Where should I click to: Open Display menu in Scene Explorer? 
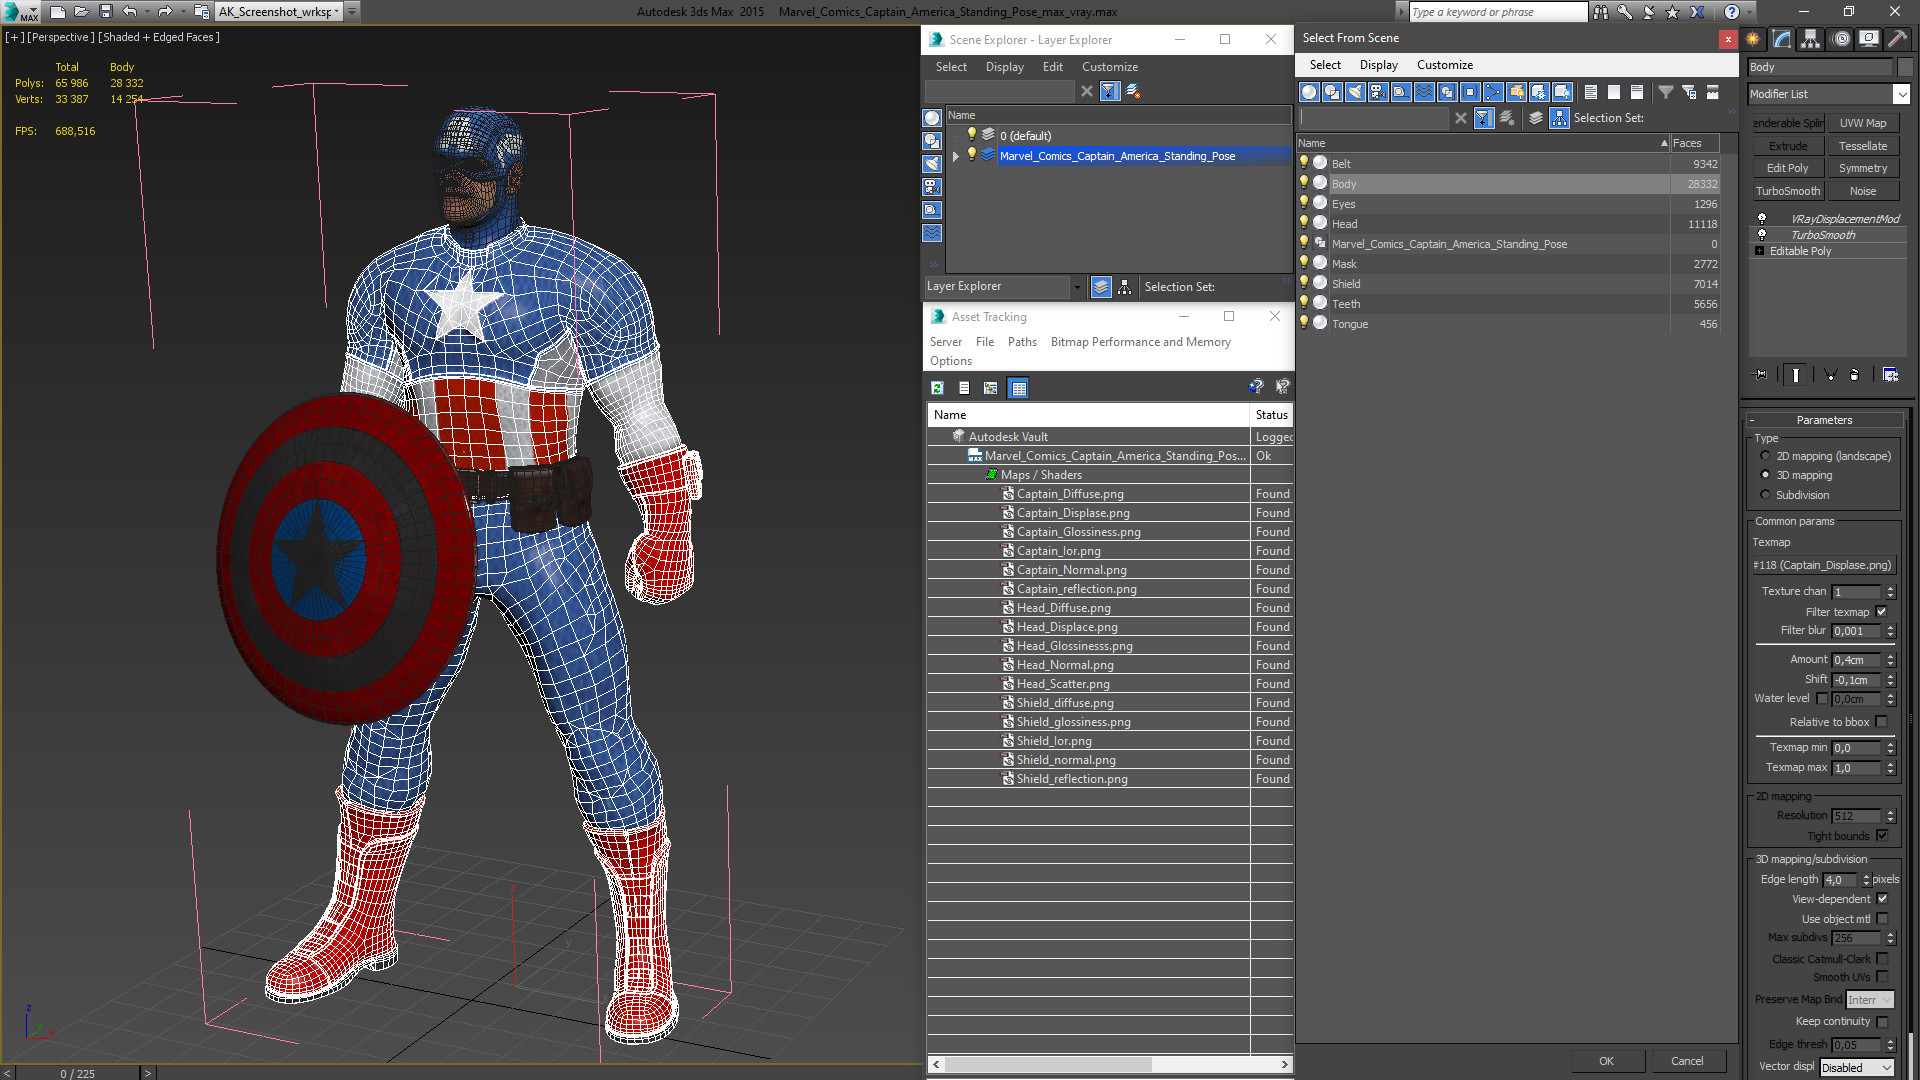tap(1004, 67)
